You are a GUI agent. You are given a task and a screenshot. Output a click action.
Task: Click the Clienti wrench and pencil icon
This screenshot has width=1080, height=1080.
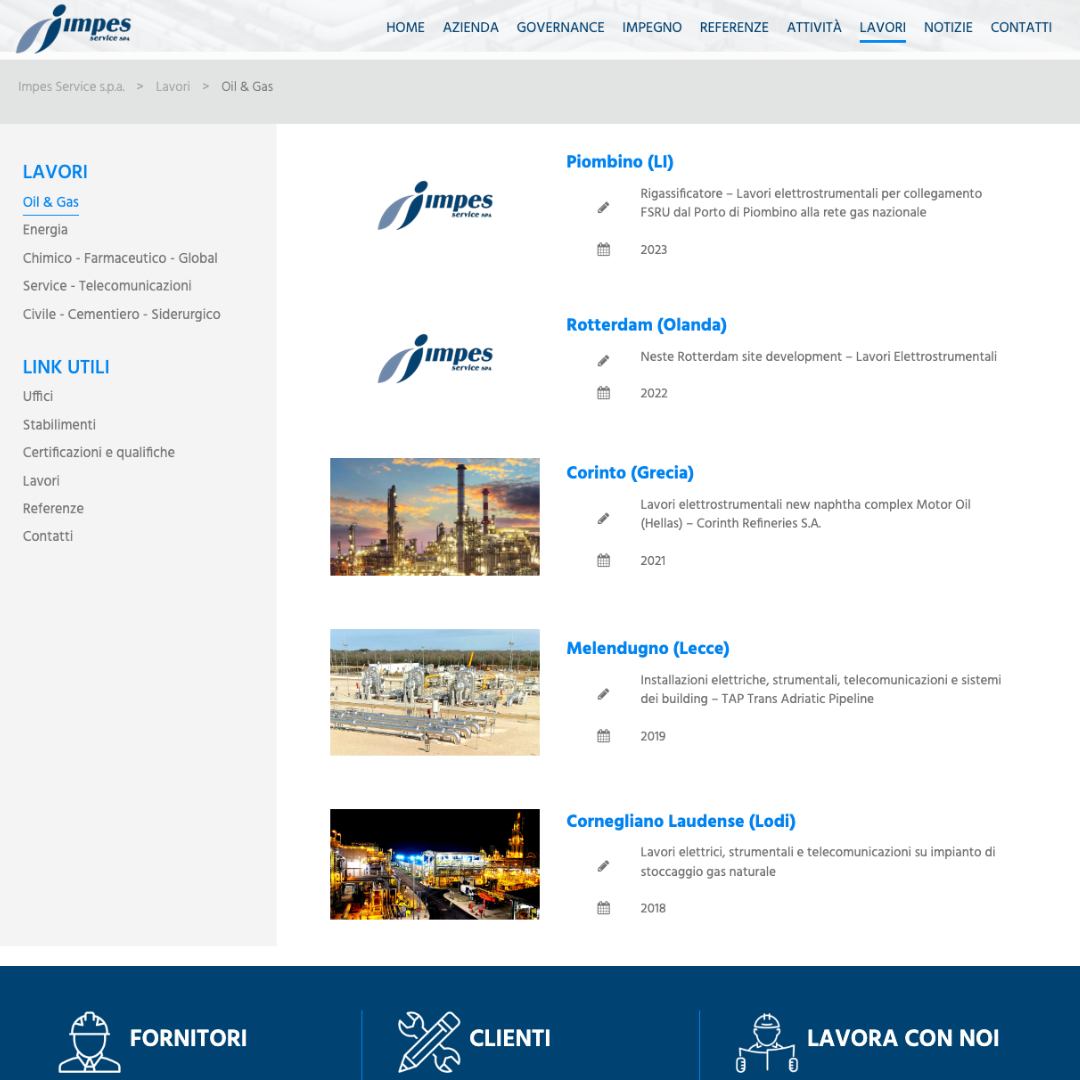click(429, 1041)
